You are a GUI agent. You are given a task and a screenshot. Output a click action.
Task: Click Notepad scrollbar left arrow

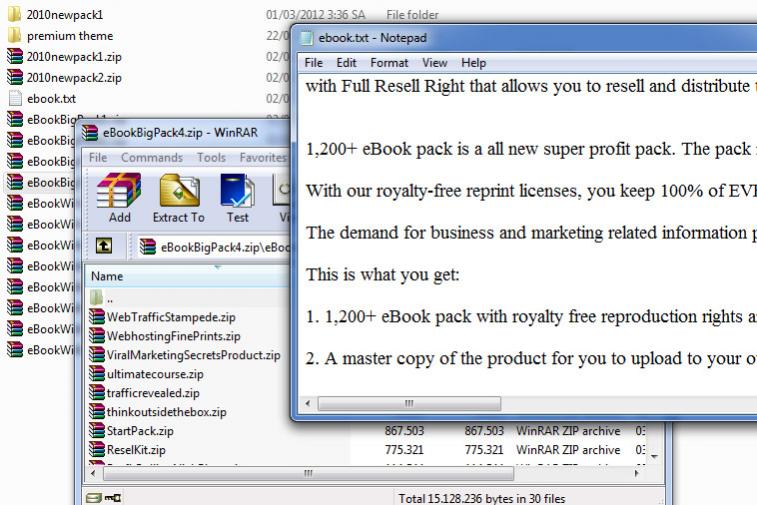click(308, 403)
